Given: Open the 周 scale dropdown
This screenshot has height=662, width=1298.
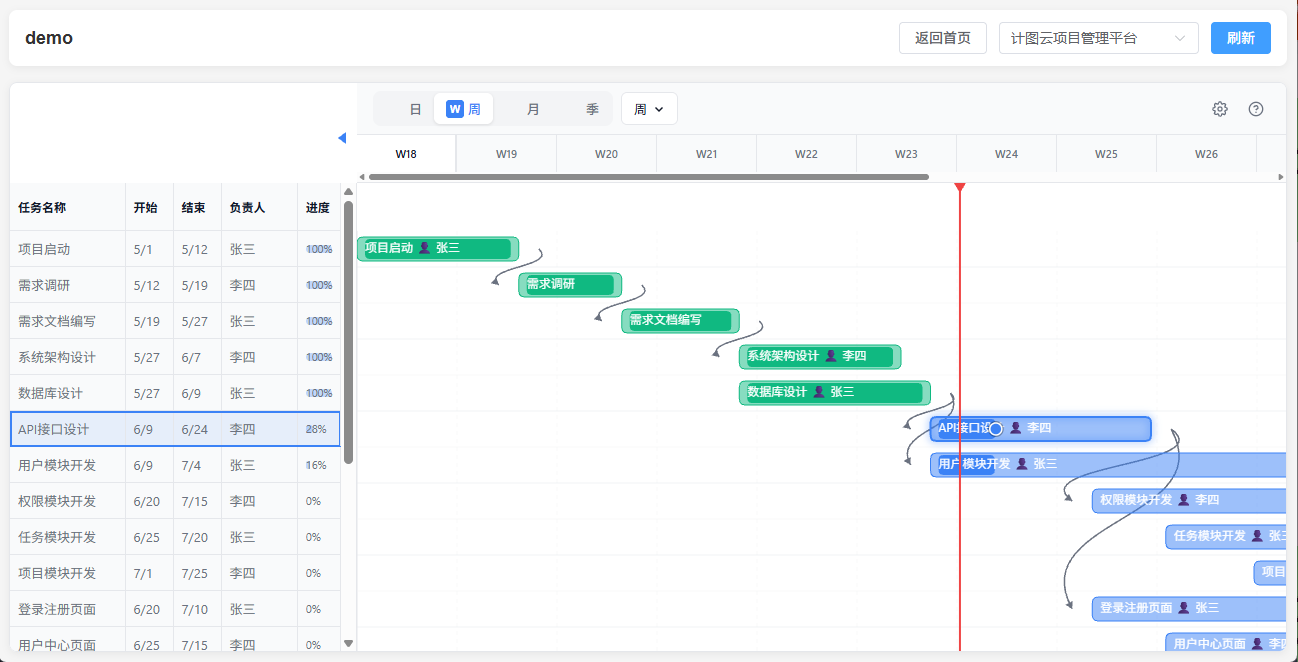Looking at the screenshot, I should tap(649, 109).
